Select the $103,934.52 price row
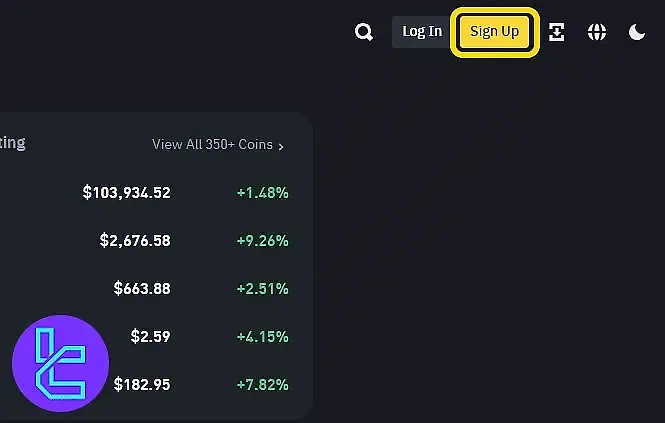Image resolution: width=665 pixels, height=423 pixels. [x=127, y=192]
